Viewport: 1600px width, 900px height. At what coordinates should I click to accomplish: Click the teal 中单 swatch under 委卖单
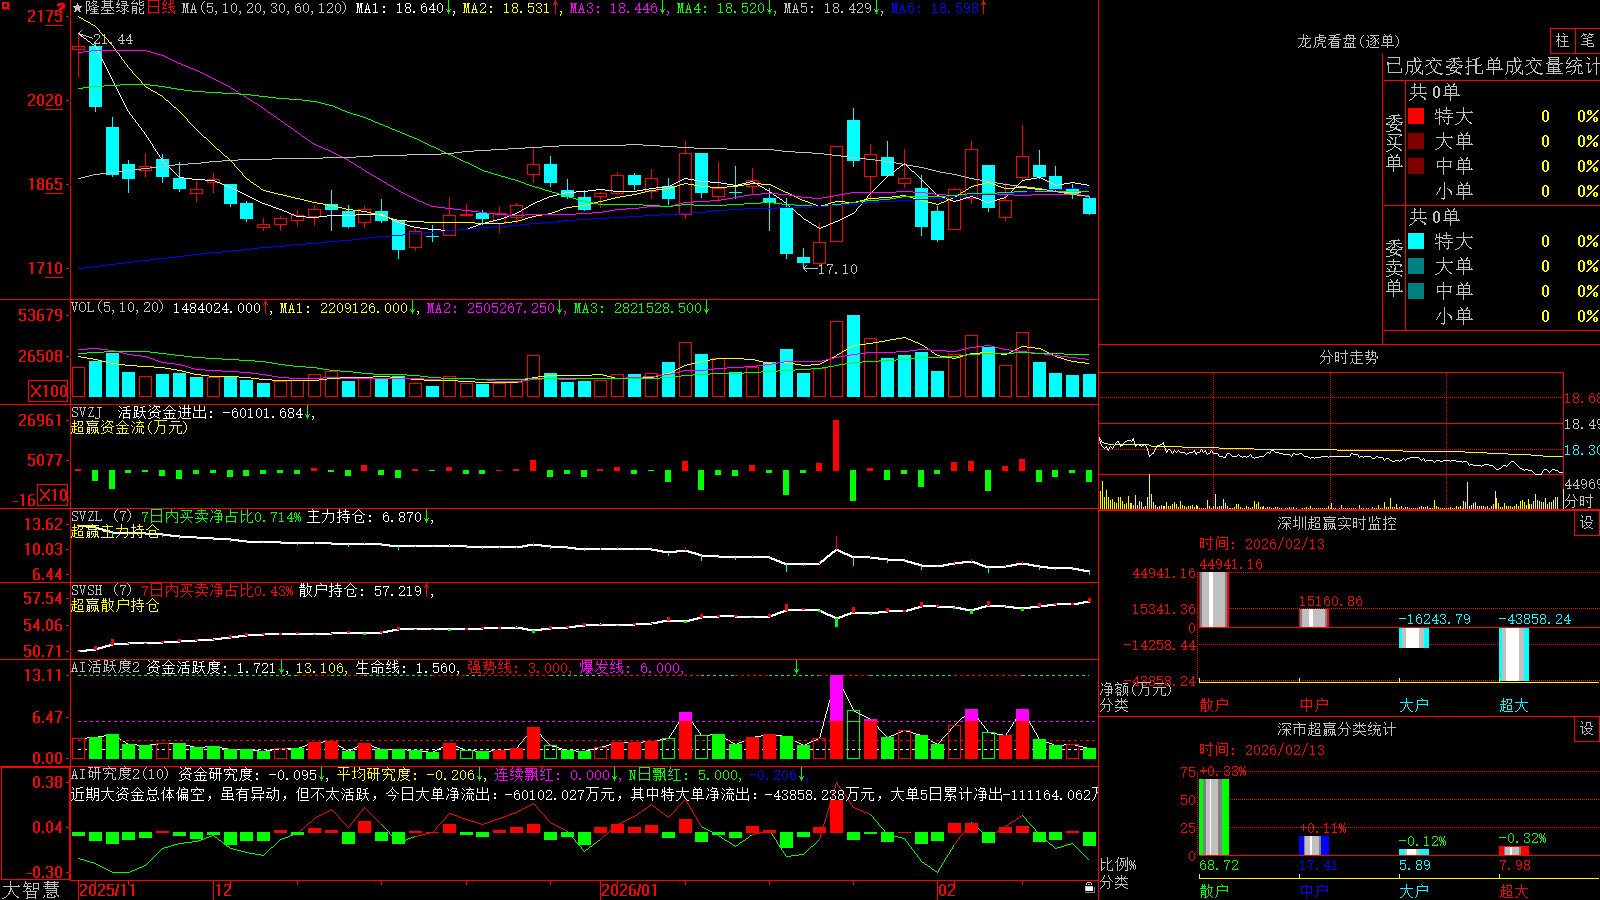click(x=1416, y=291)
